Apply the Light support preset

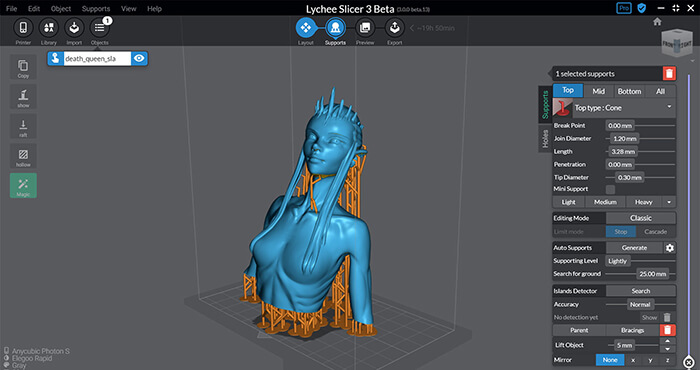[x=569, y=202]
